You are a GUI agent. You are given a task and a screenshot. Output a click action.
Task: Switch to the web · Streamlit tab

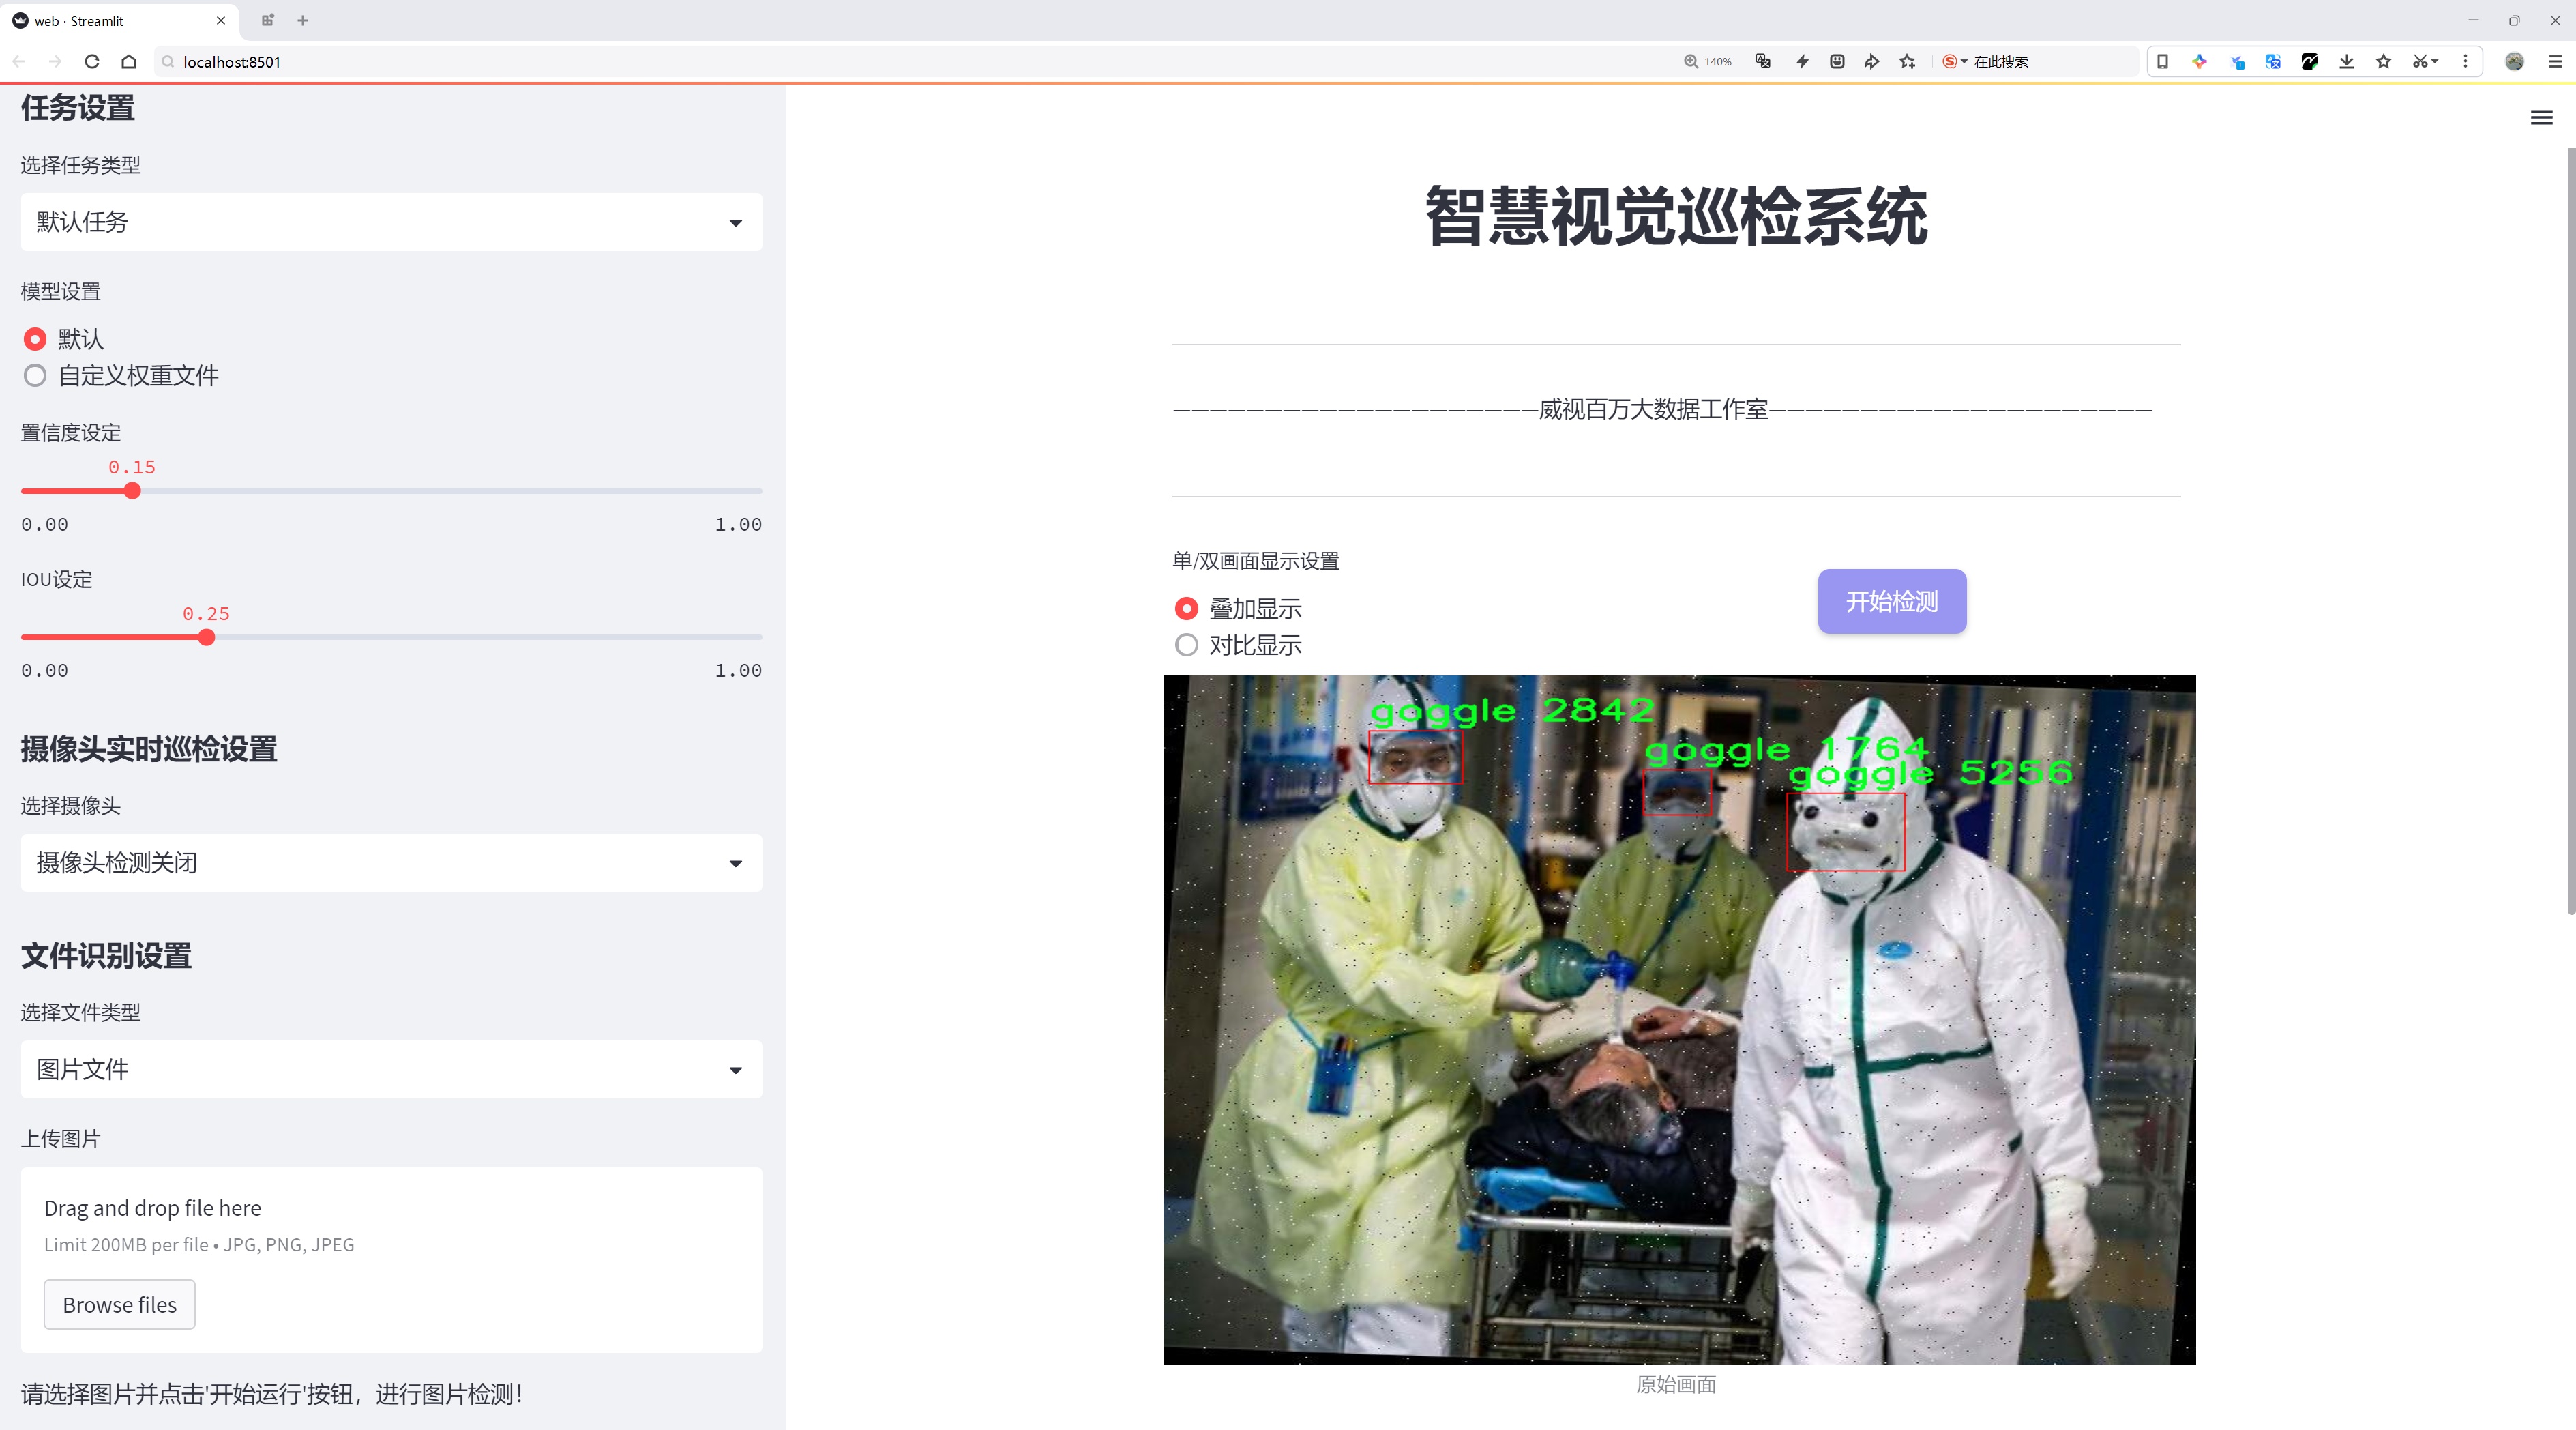(x=110, y=20)
